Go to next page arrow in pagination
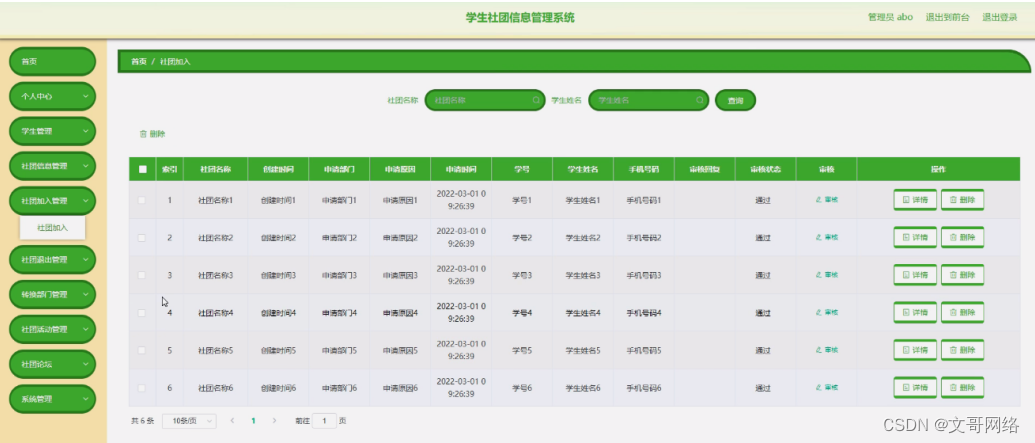 (x=275, y=421)
